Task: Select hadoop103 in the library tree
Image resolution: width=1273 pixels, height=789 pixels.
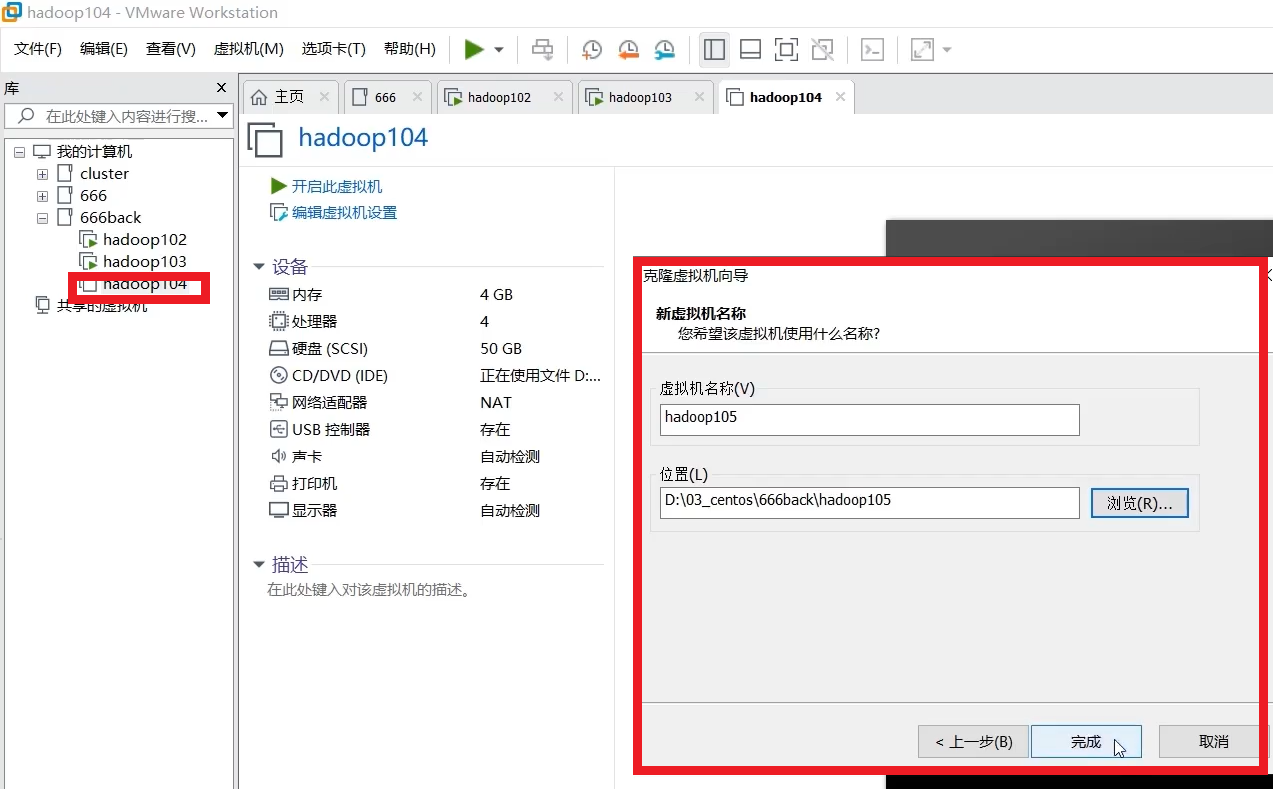Action: [144, 262]
